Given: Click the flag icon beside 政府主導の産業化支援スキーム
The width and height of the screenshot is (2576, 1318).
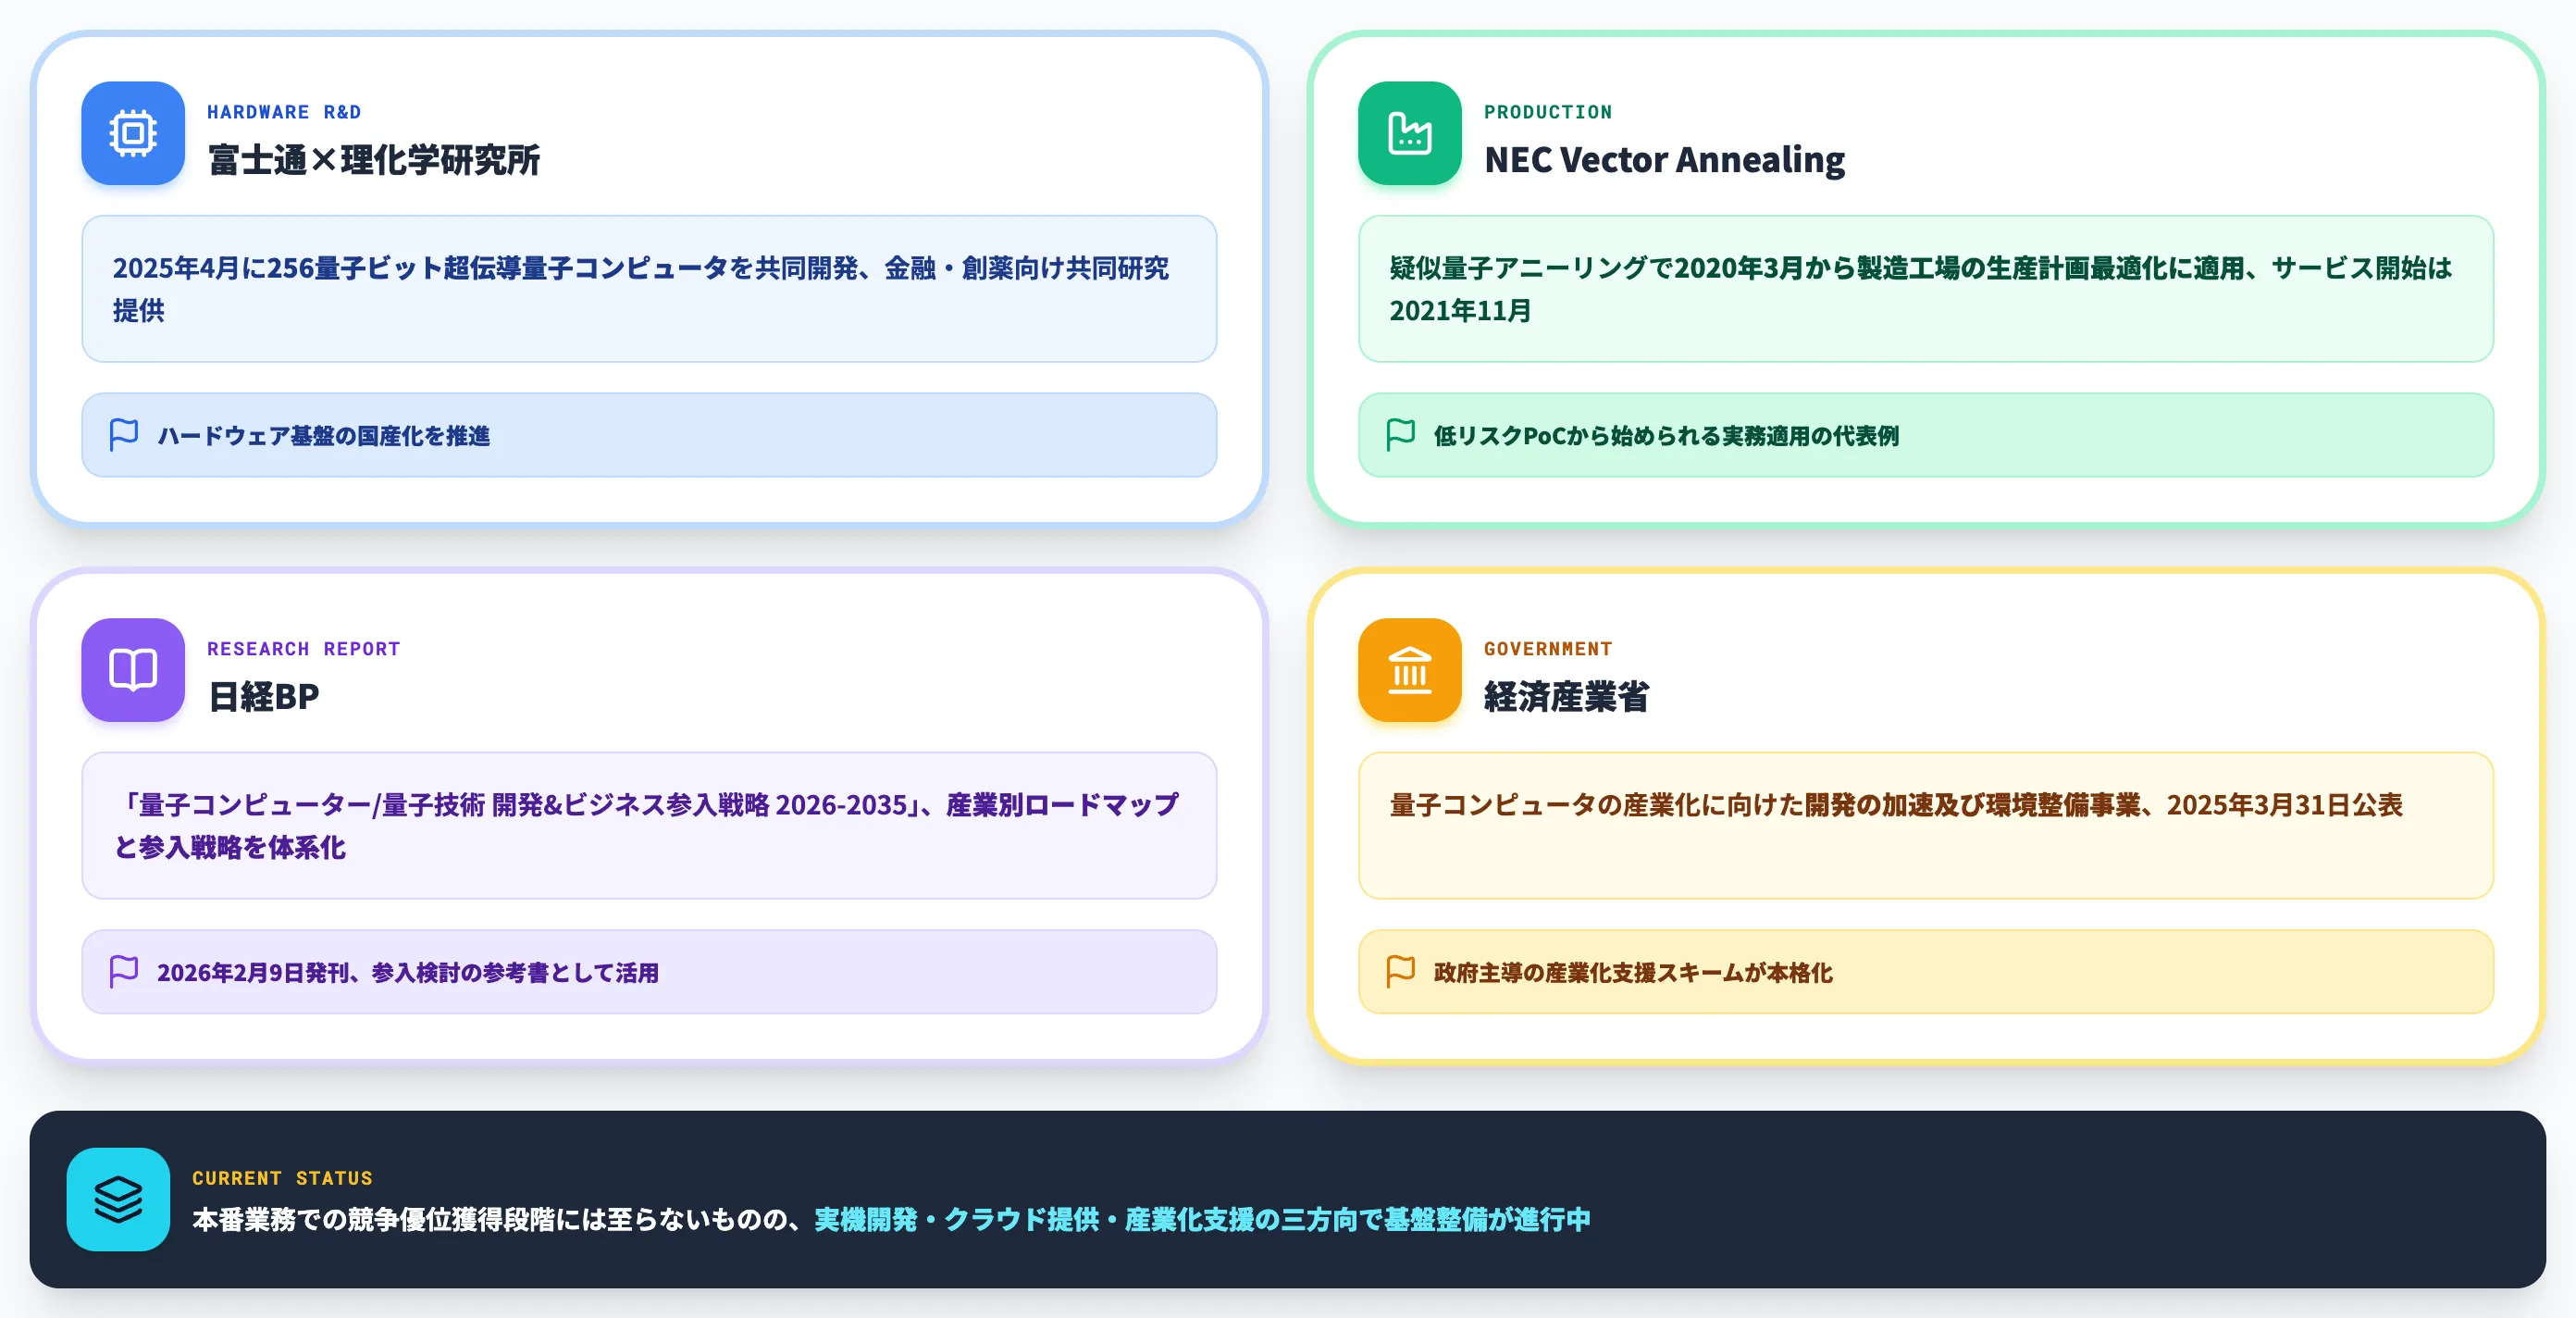Looking at the screenshot, I should click(1400, 972).
